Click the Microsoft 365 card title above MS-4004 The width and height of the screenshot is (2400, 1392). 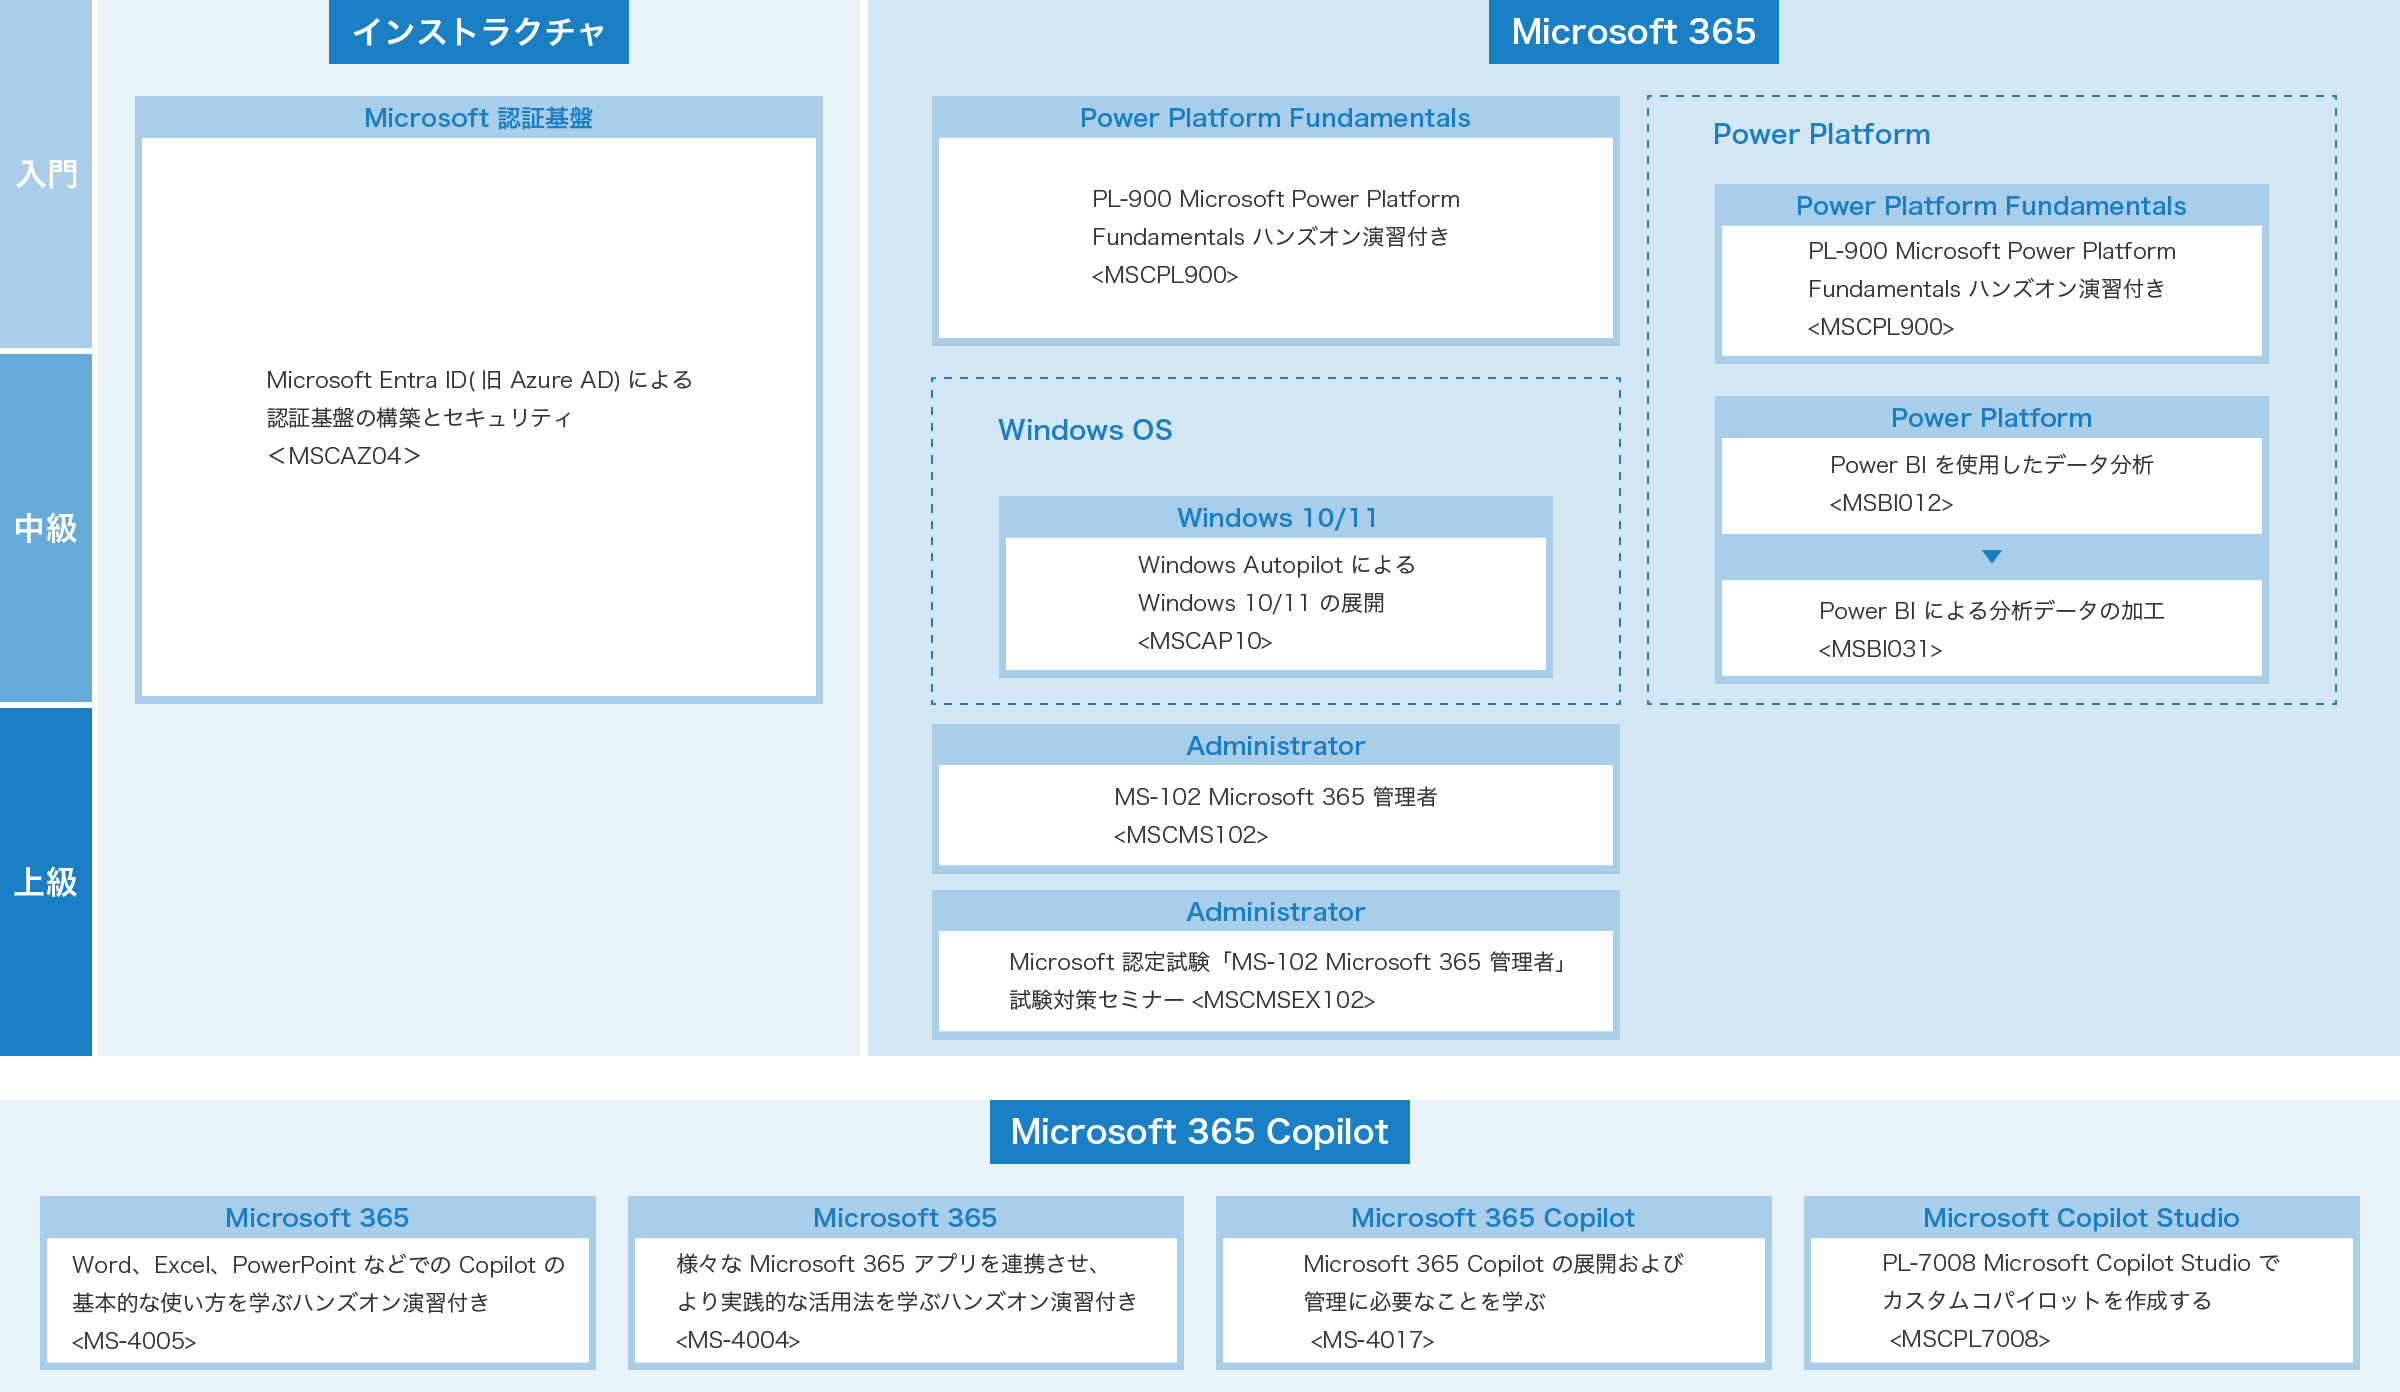(x=905, y=1218)
